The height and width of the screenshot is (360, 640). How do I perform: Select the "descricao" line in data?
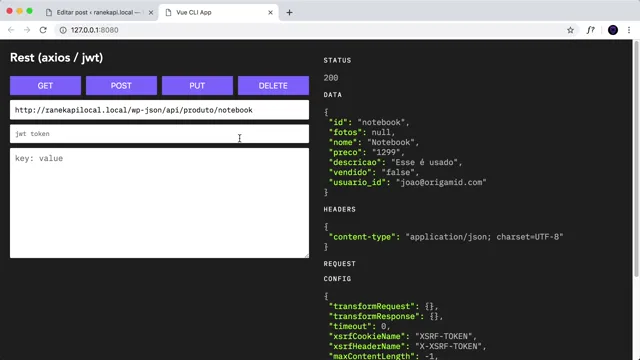click(396, 162)
